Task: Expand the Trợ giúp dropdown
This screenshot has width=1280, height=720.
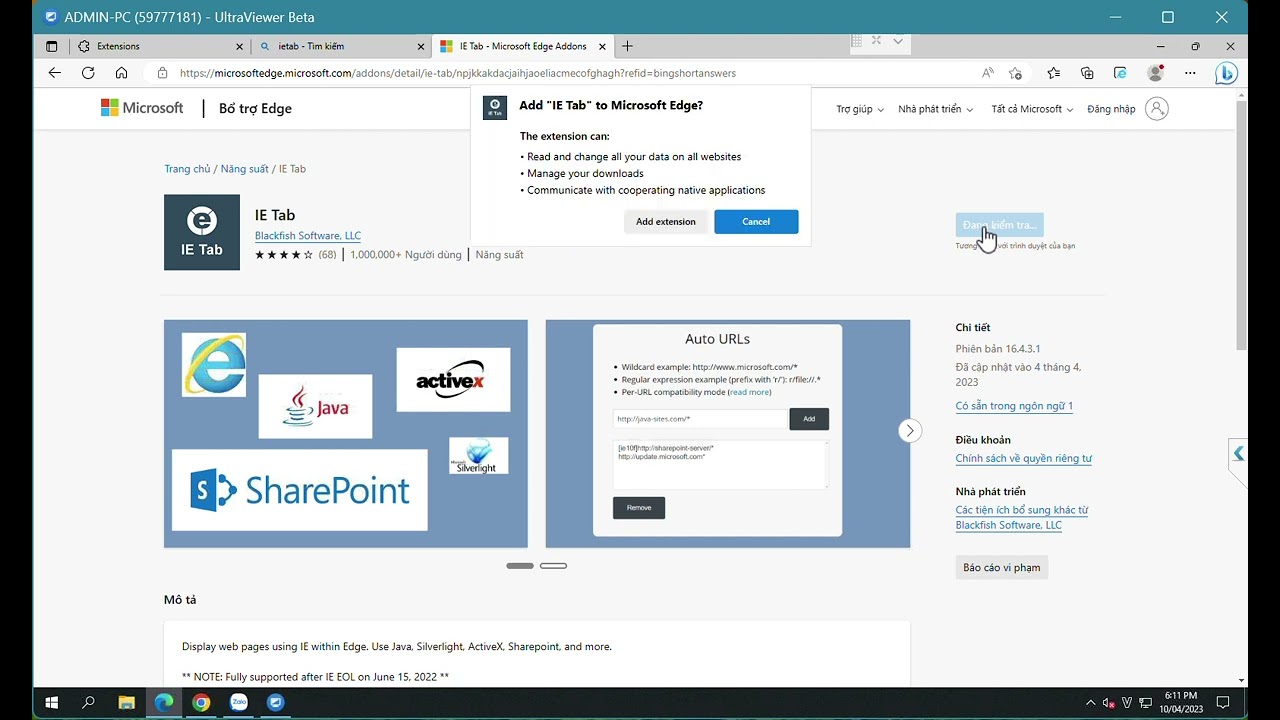Action: 860,109
